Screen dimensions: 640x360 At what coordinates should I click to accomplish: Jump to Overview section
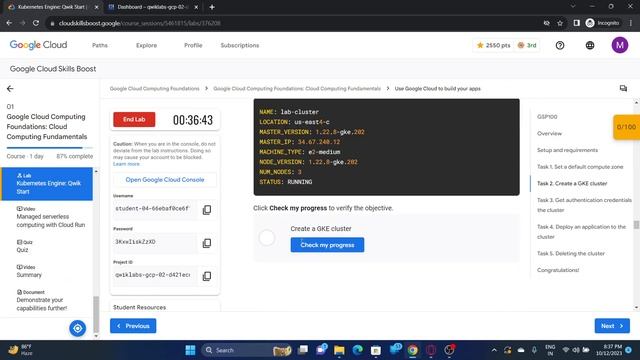tap(549, 133)
